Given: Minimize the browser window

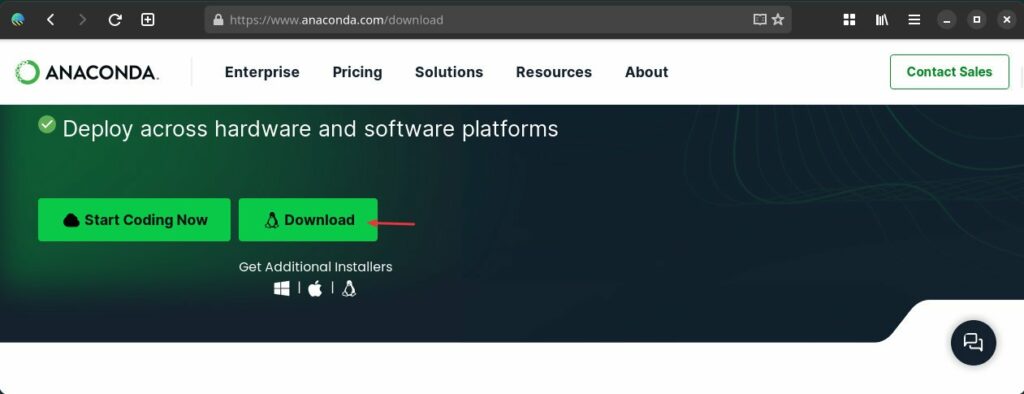Looking at the screenshot, I should pos(946,20).
